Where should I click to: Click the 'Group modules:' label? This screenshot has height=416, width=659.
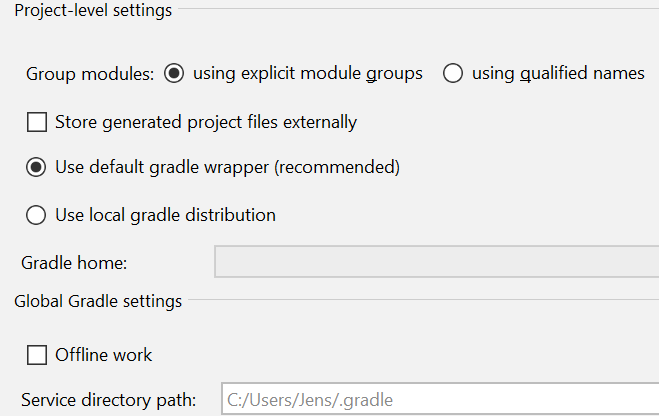click(90, 74)
